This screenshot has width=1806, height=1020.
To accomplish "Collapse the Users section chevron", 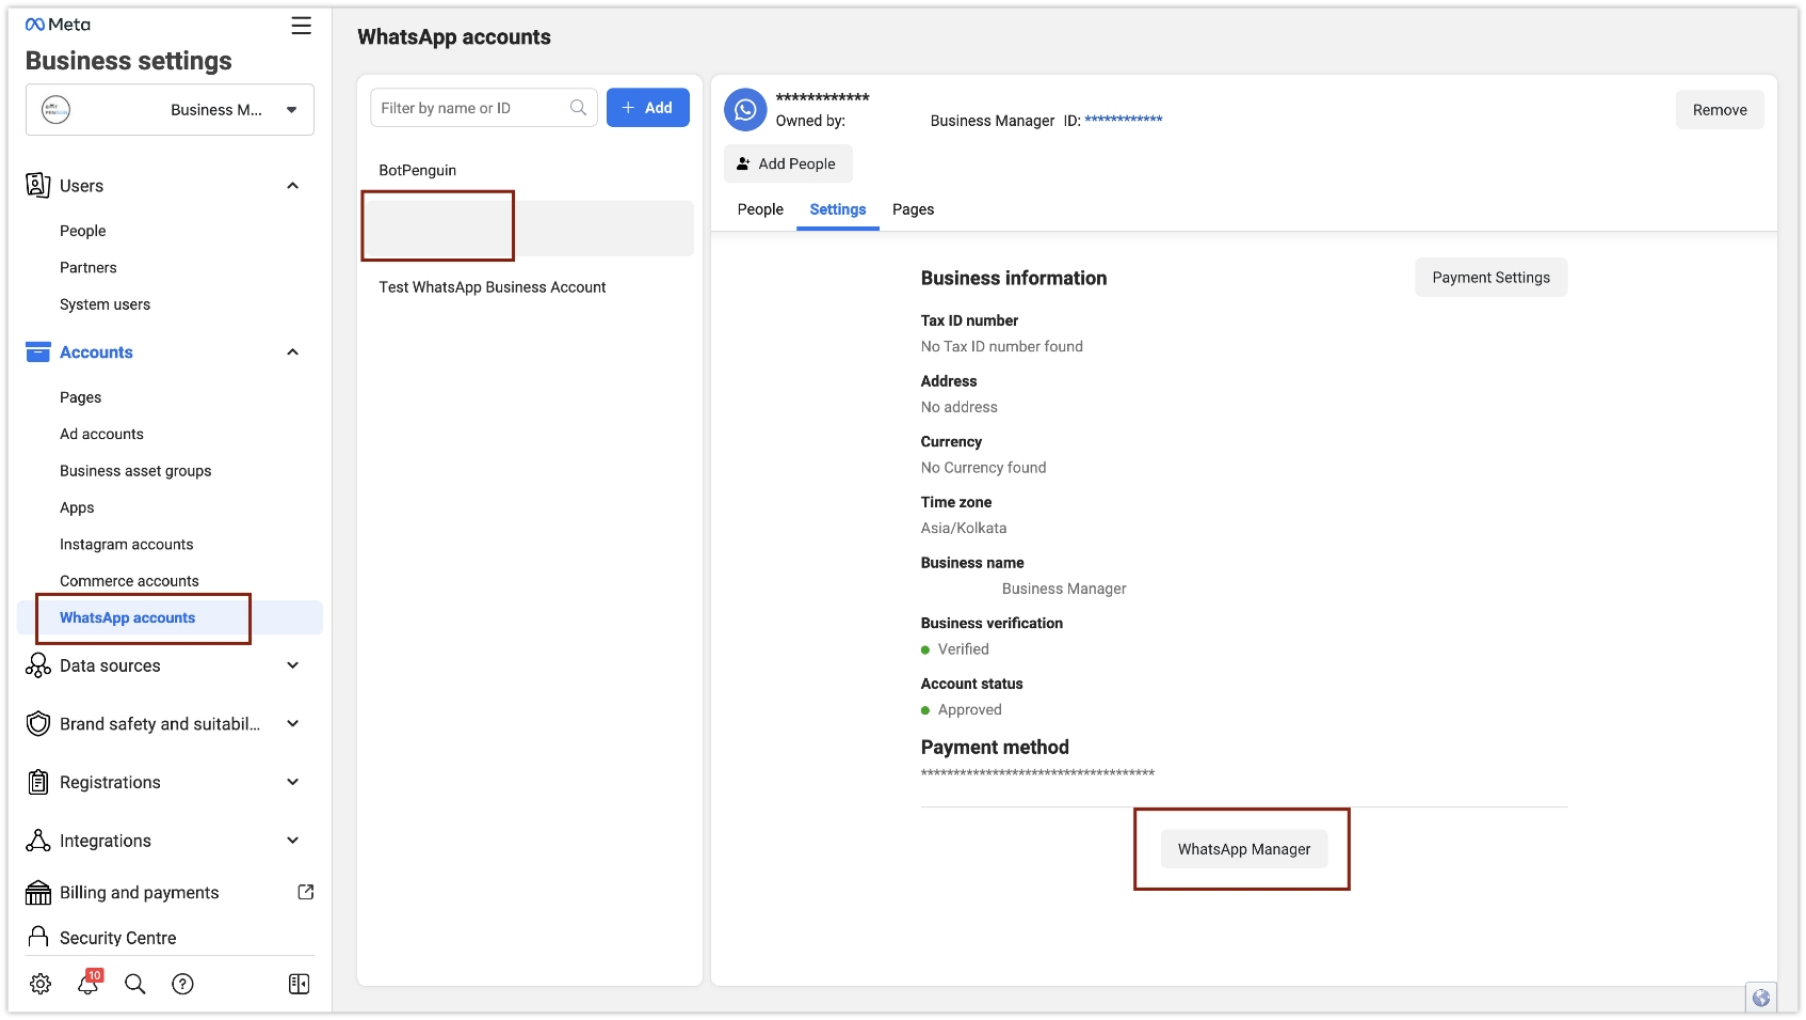I will pos(293,186).
